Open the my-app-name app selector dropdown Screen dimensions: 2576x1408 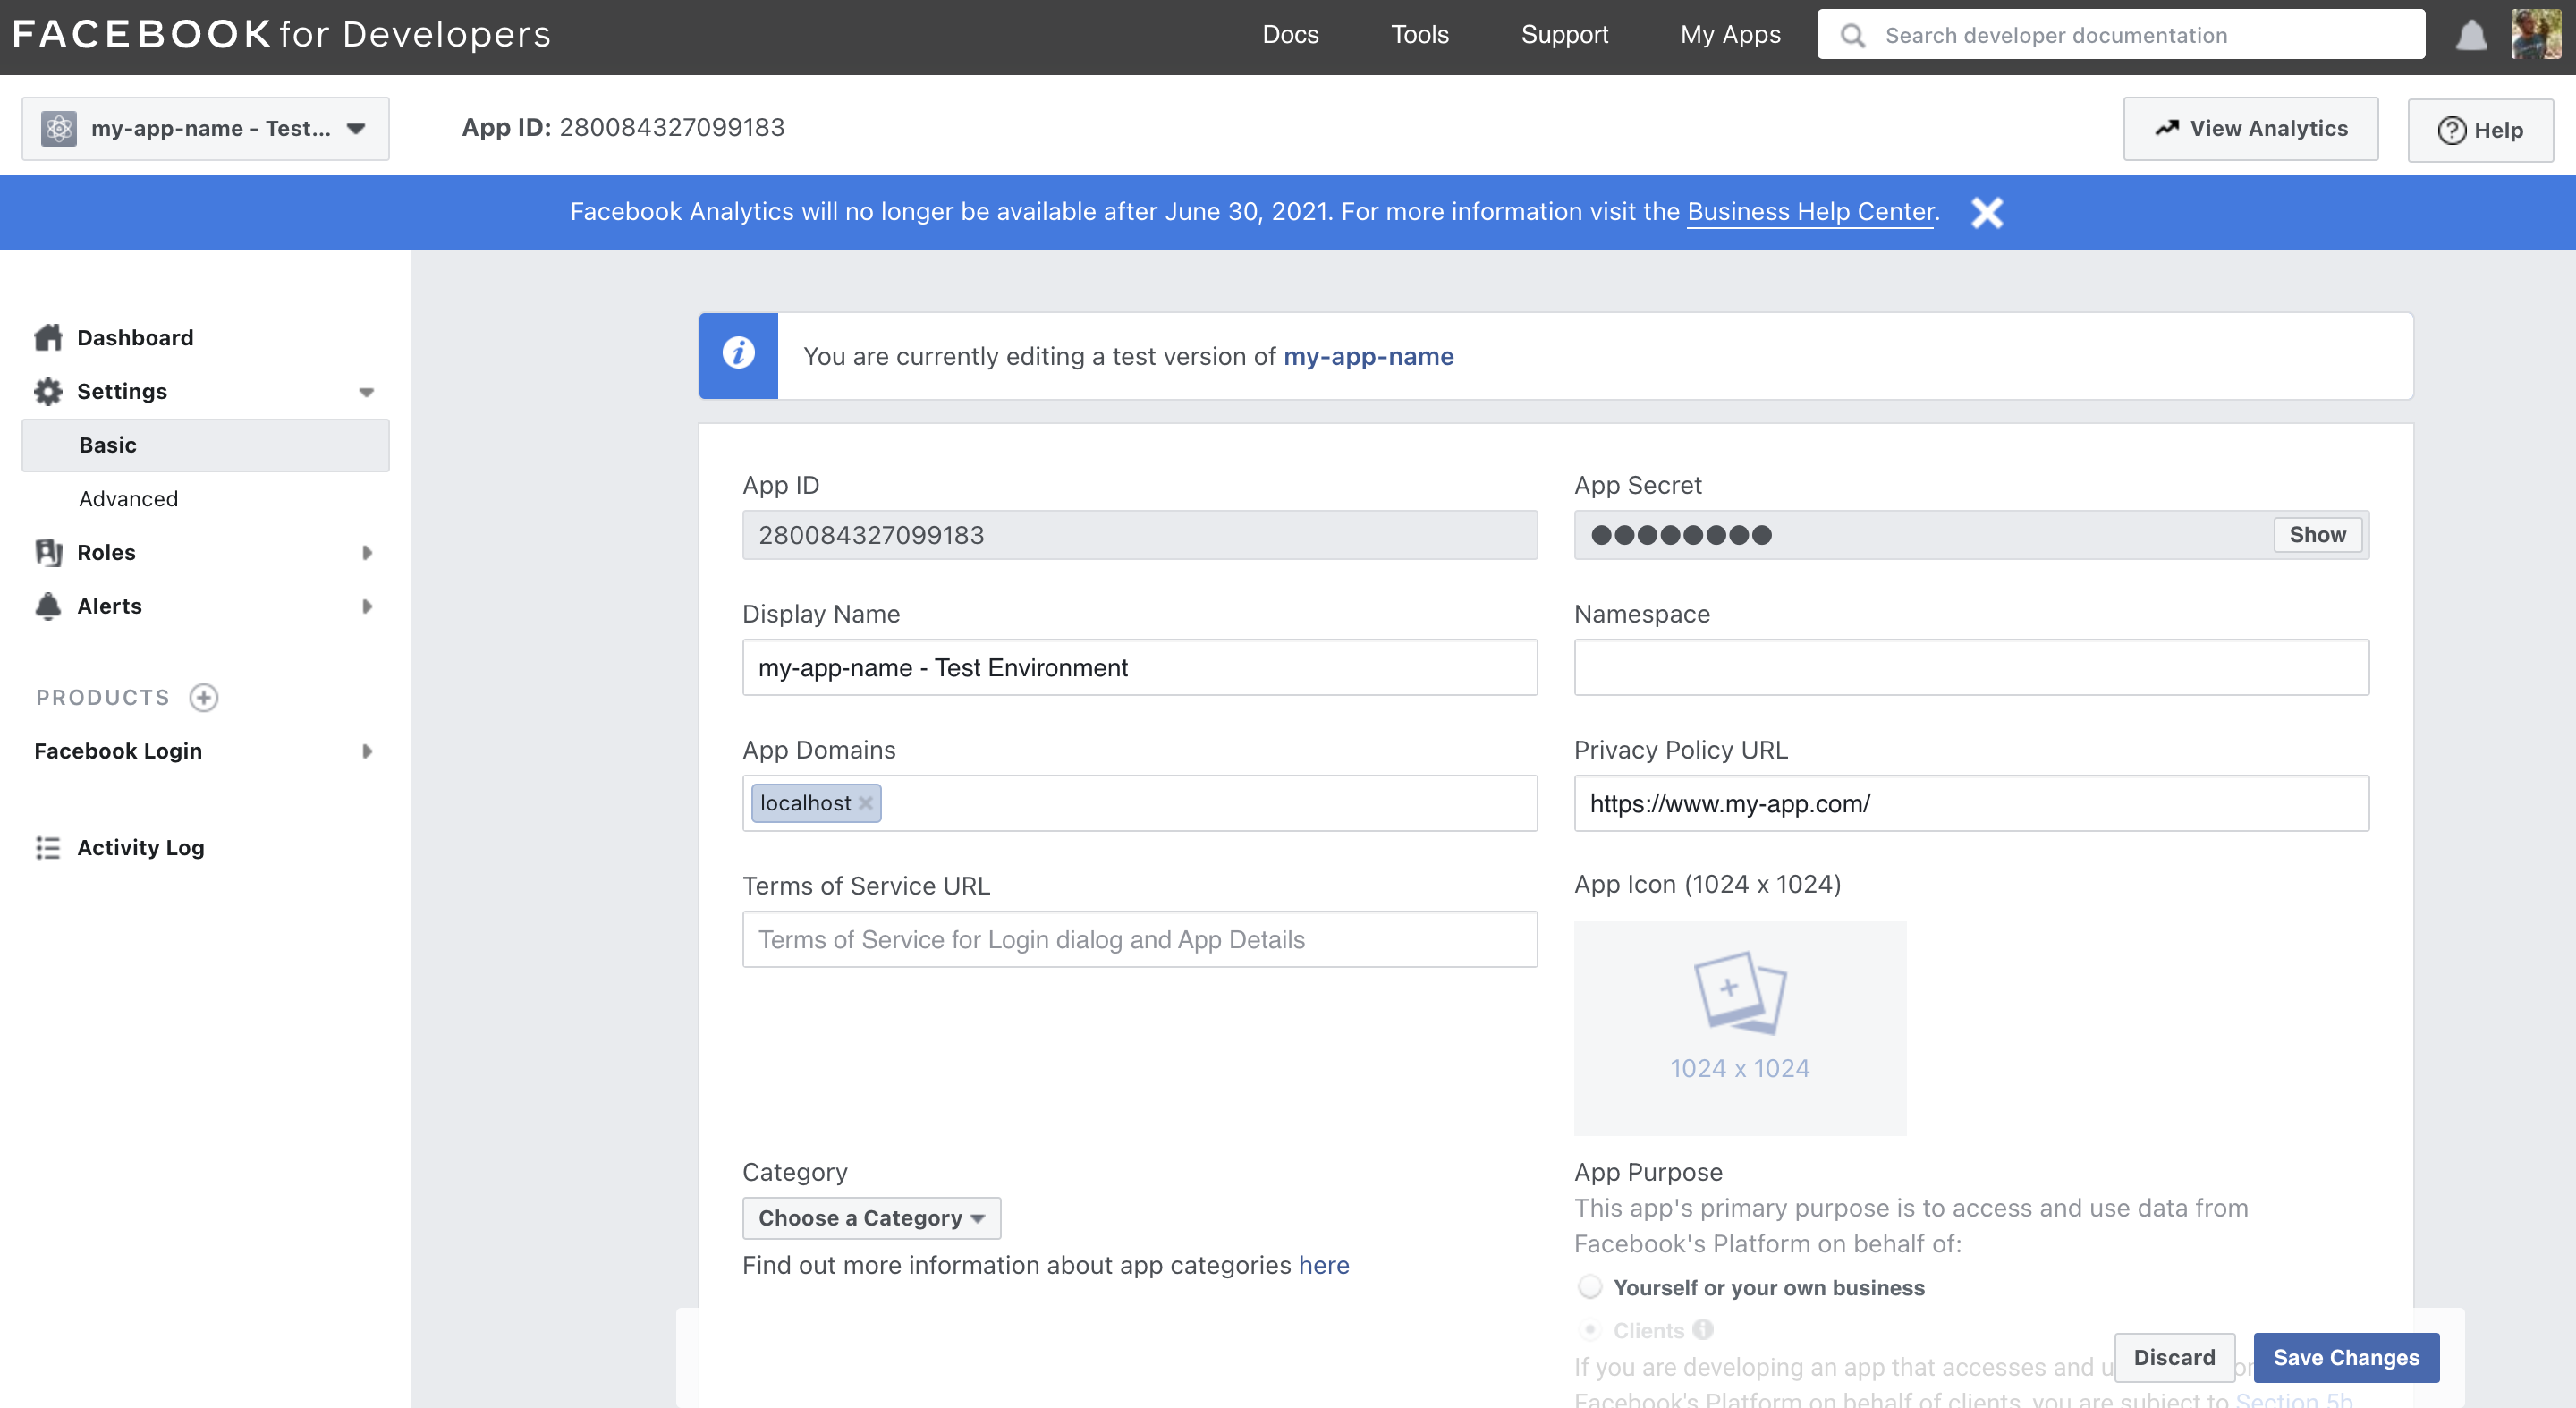click(x=205, y=128)
